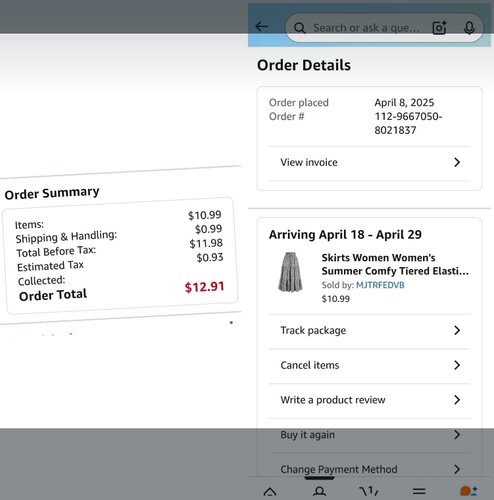This screenshot has width=494, height=500.
Task: Tap the back arrow icon
Action: 262,27
